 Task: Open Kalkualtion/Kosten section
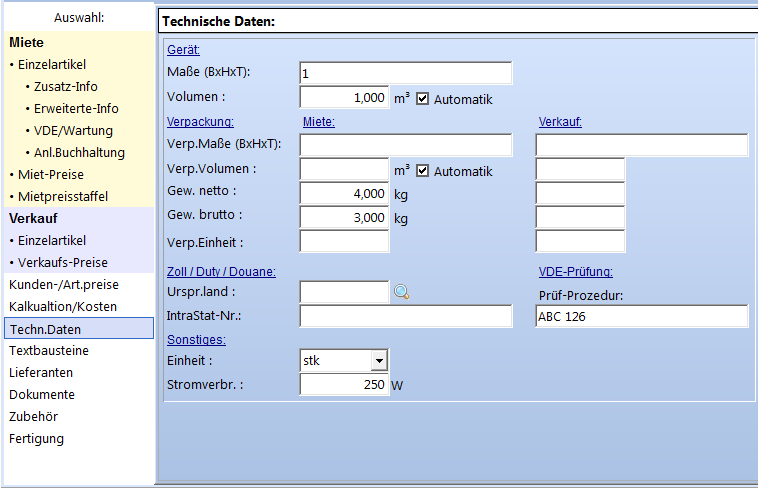(63, 307)
